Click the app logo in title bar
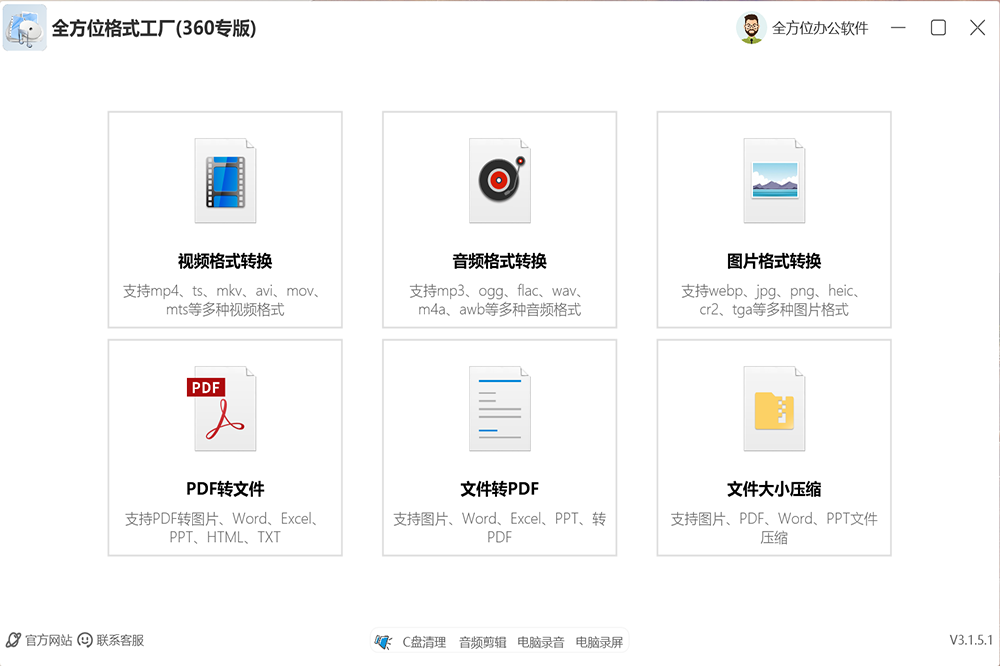 point(24,29)
